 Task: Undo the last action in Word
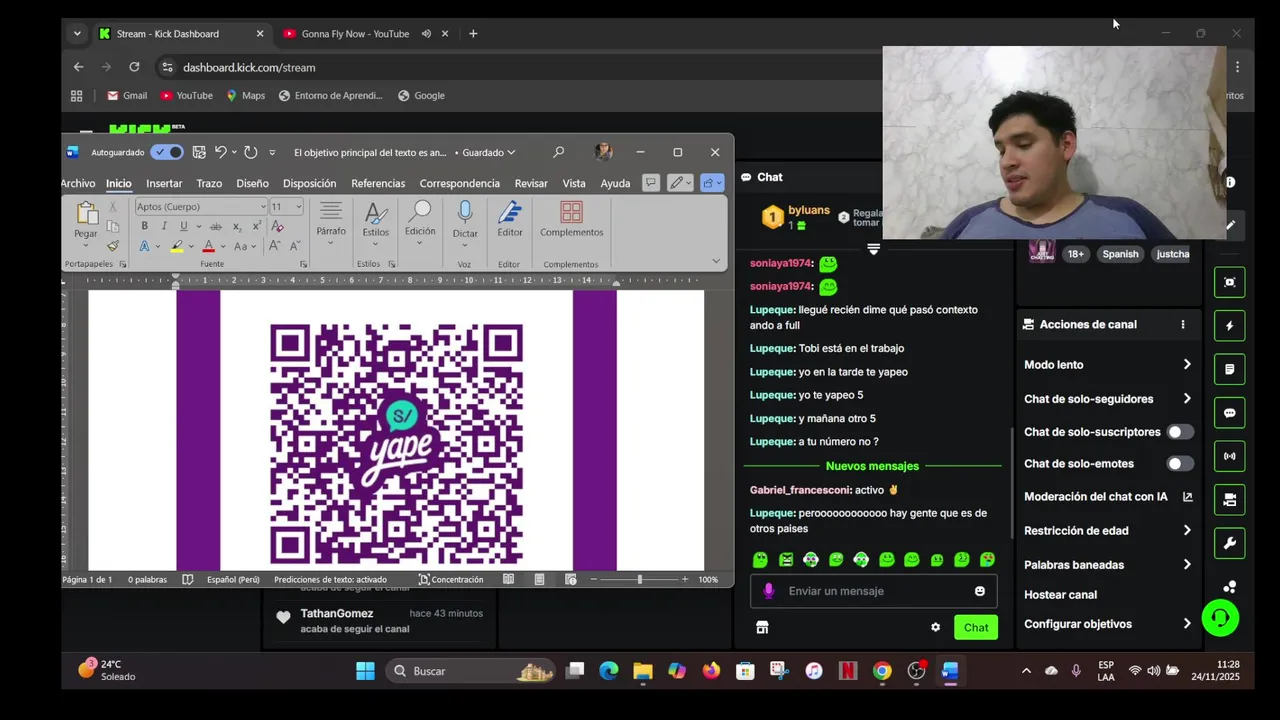click(x=220, y=152)
